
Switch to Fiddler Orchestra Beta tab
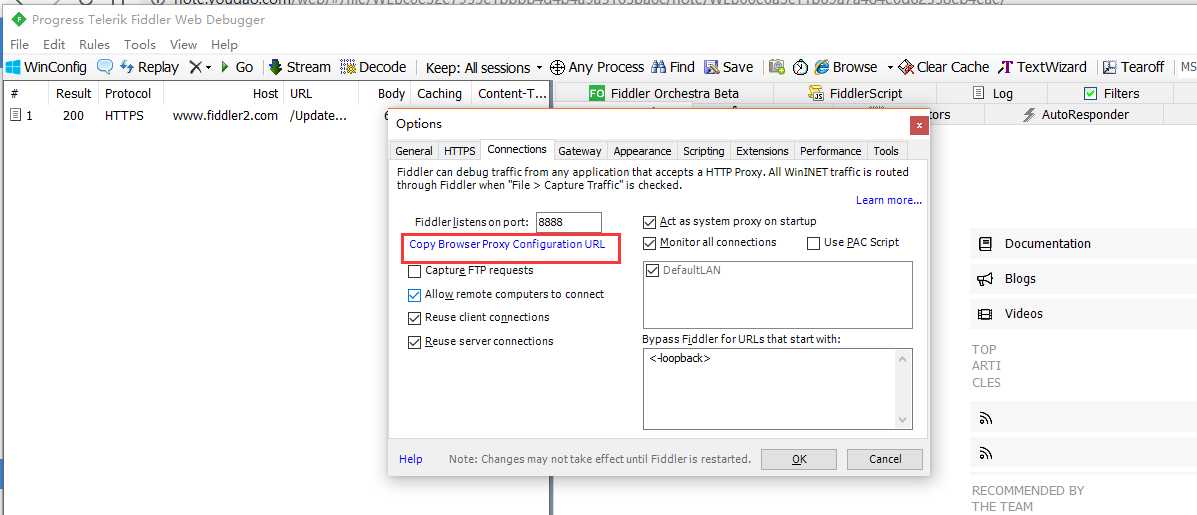coord(663,94)
